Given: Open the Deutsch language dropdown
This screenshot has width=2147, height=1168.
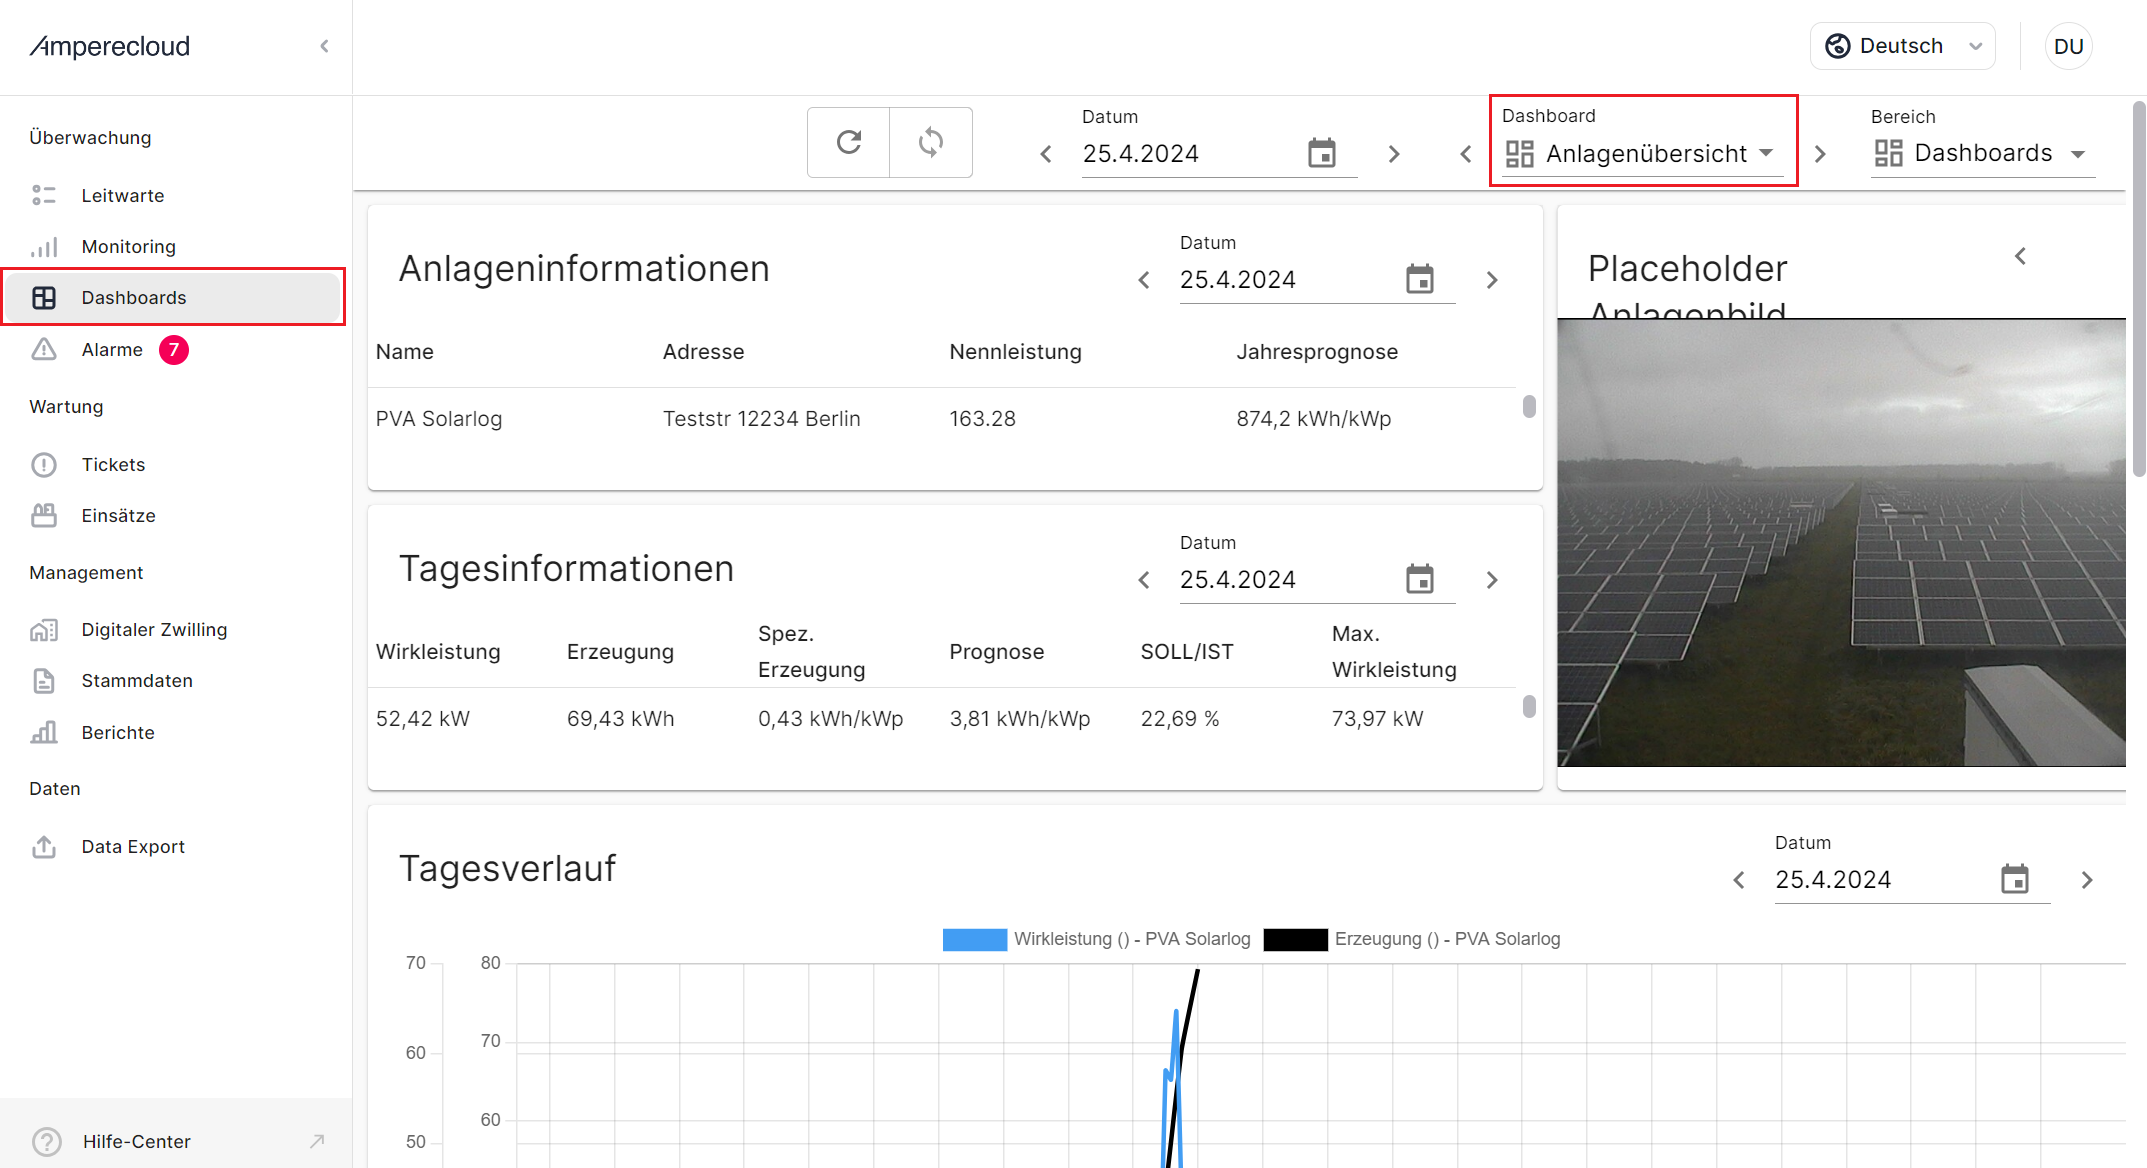Looking at the screenshot, I should [1902, 46].
